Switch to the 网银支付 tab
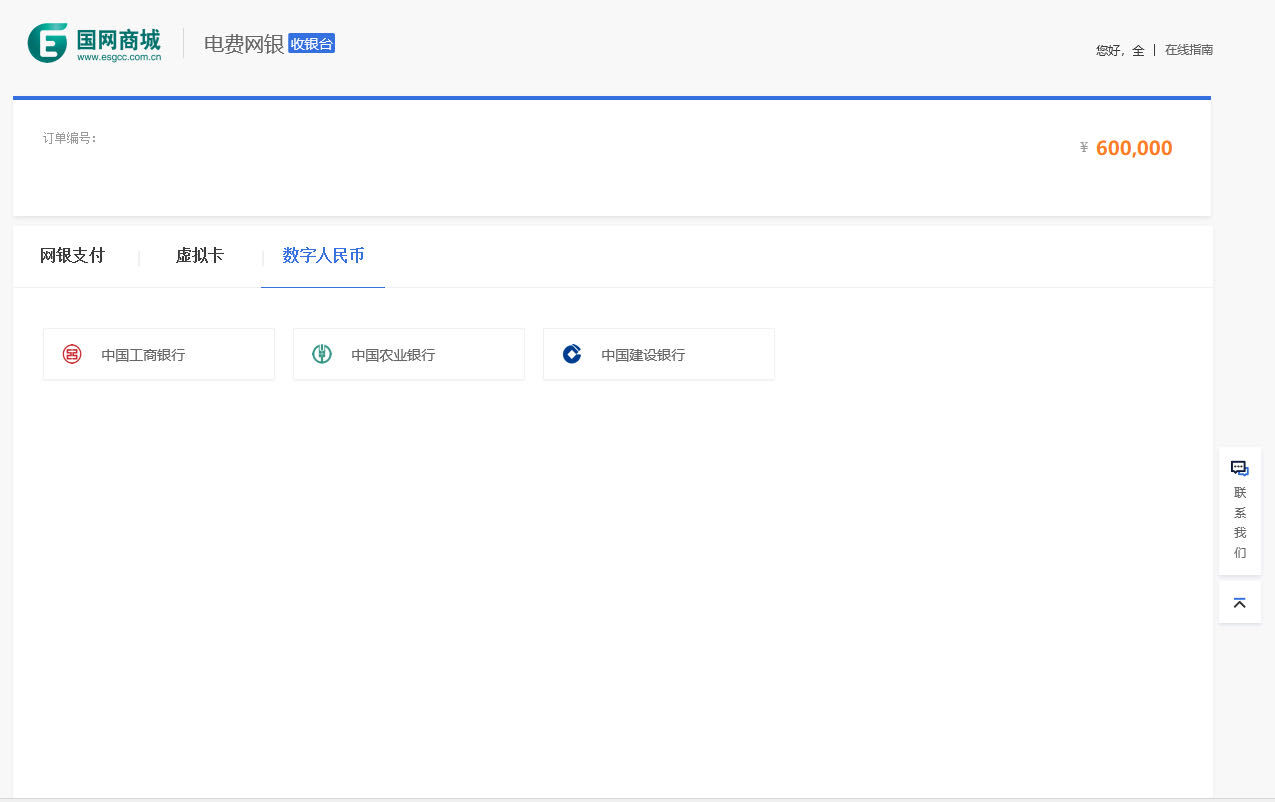1275x802 pixels. 72,256
